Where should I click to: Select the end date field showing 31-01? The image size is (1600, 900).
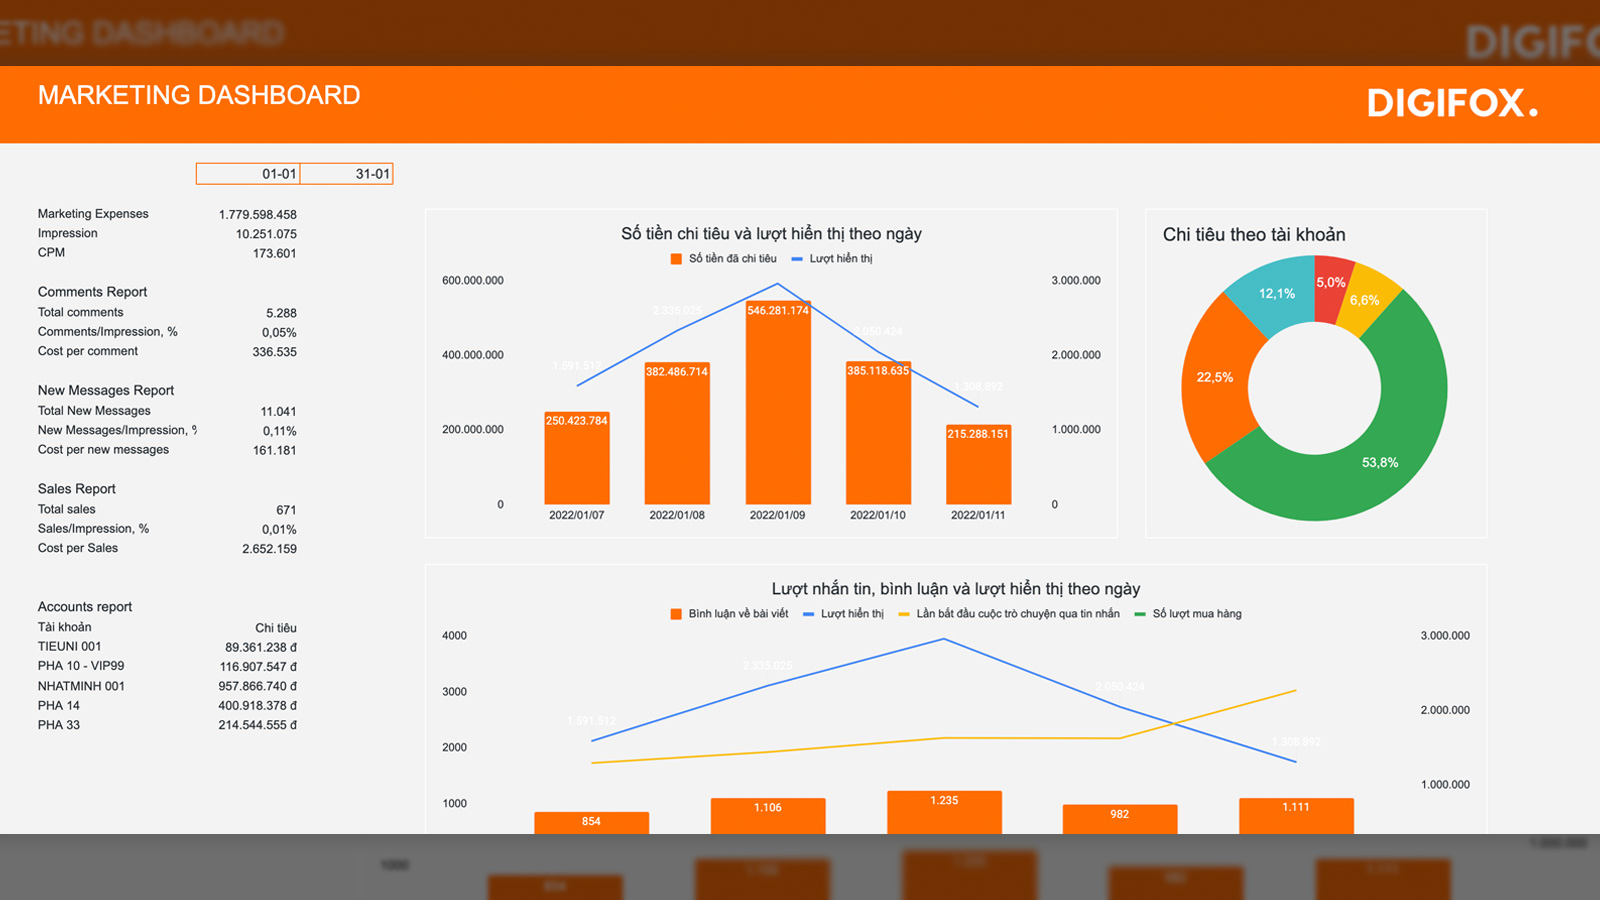pyautogui.click(x=346, y=174)
